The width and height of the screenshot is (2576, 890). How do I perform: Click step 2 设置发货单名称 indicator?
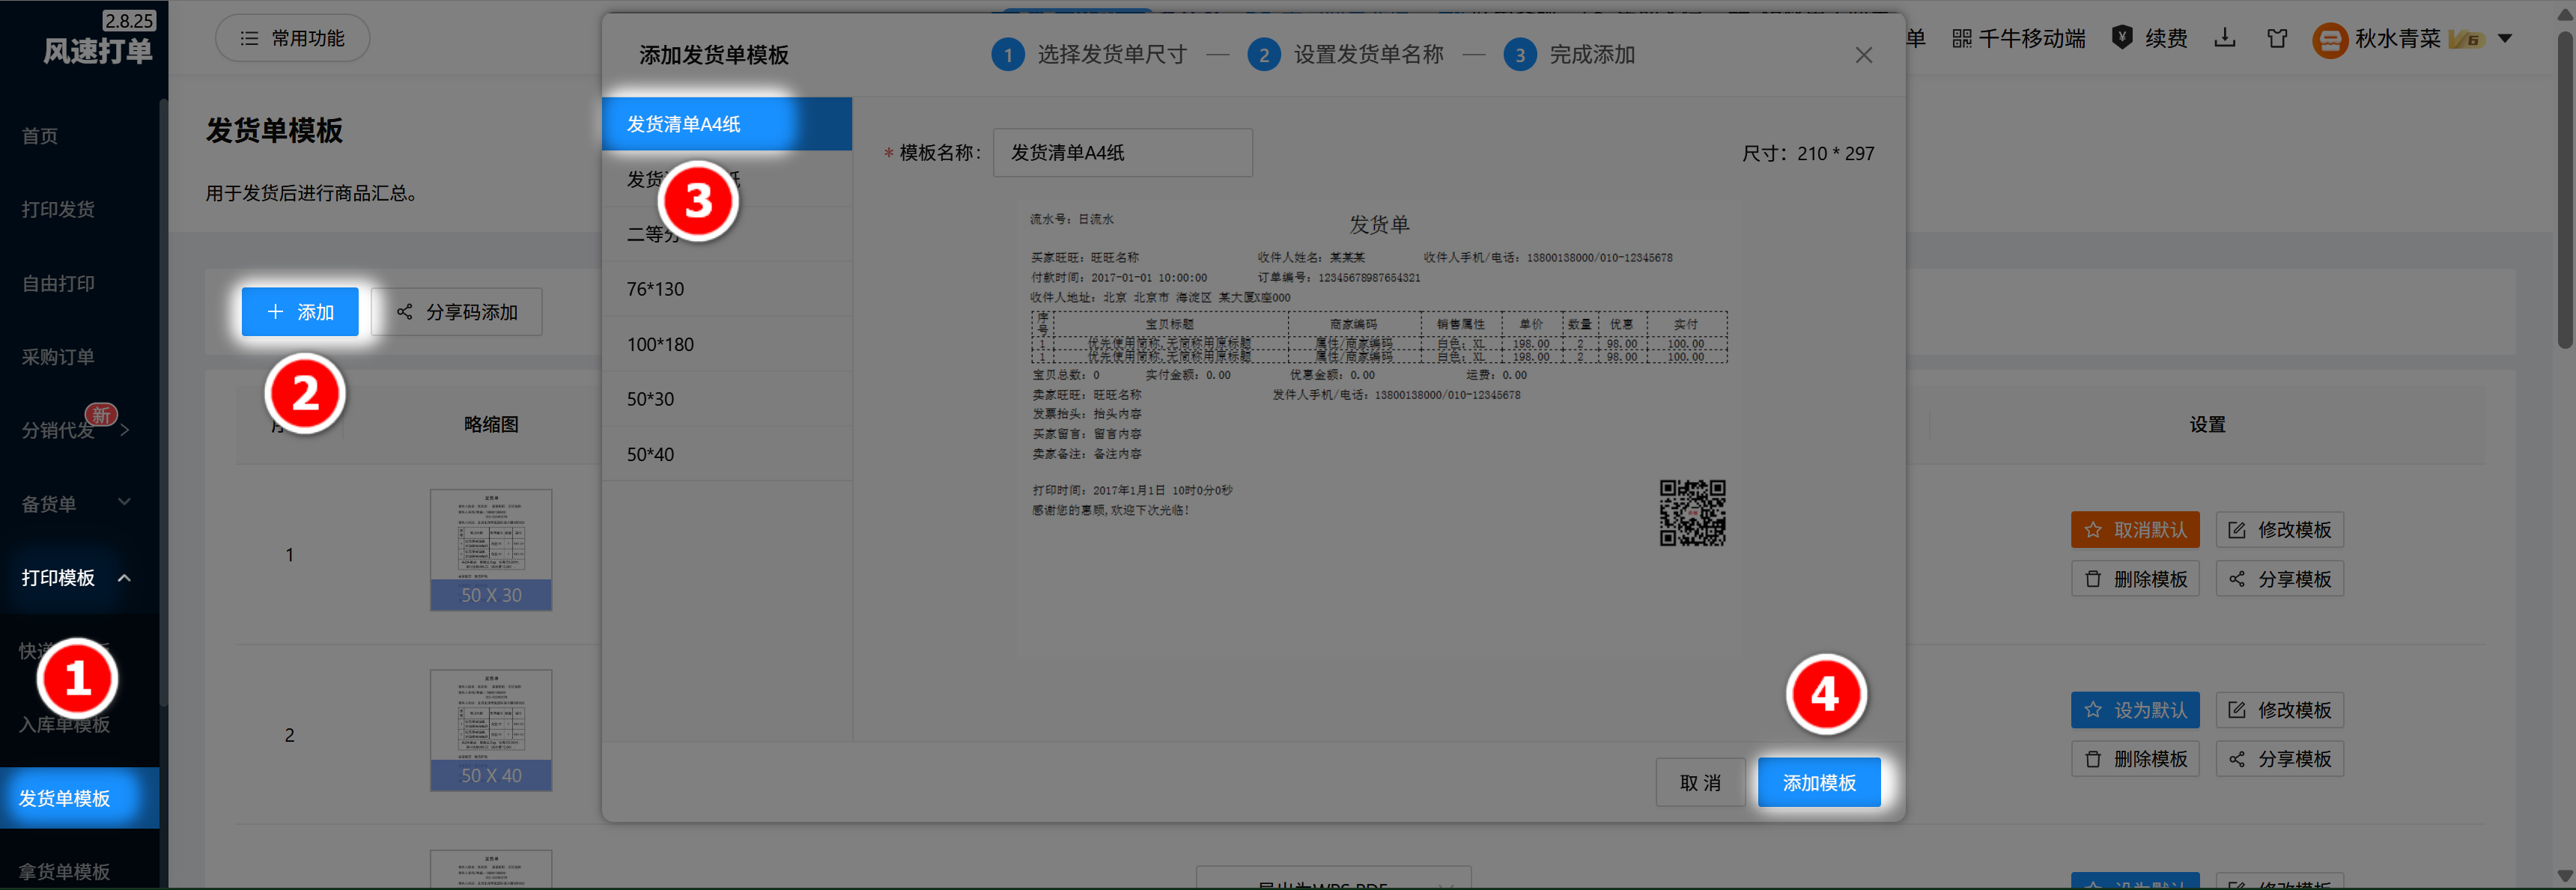coord(1345,55)
